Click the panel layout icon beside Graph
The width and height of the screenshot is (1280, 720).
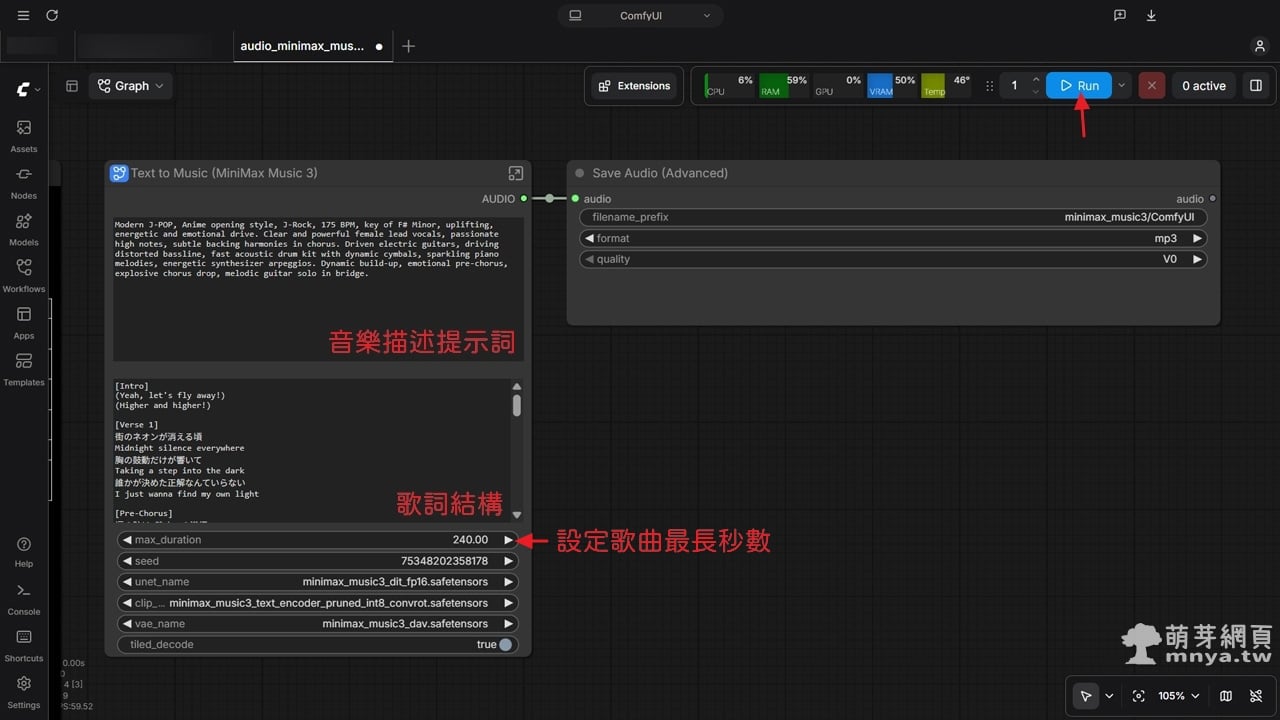coord(72,86)
